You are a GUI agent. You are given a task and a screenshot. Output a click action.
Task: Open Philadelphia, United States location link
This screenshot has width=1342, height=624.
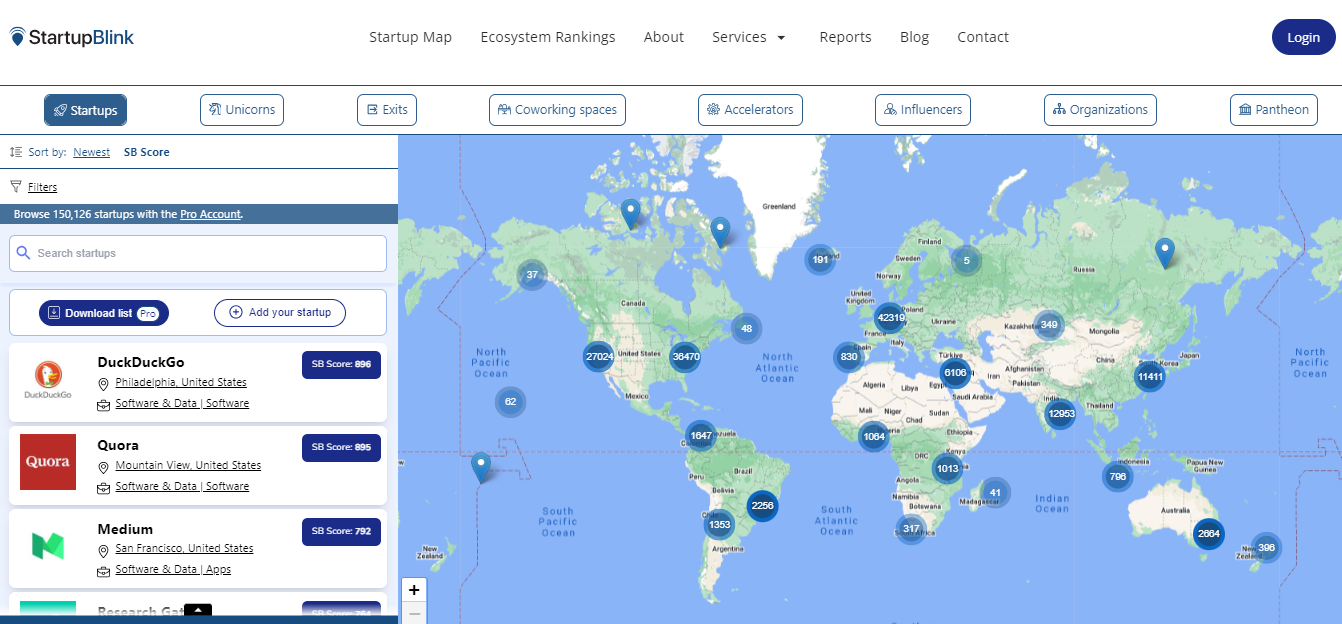181,383
